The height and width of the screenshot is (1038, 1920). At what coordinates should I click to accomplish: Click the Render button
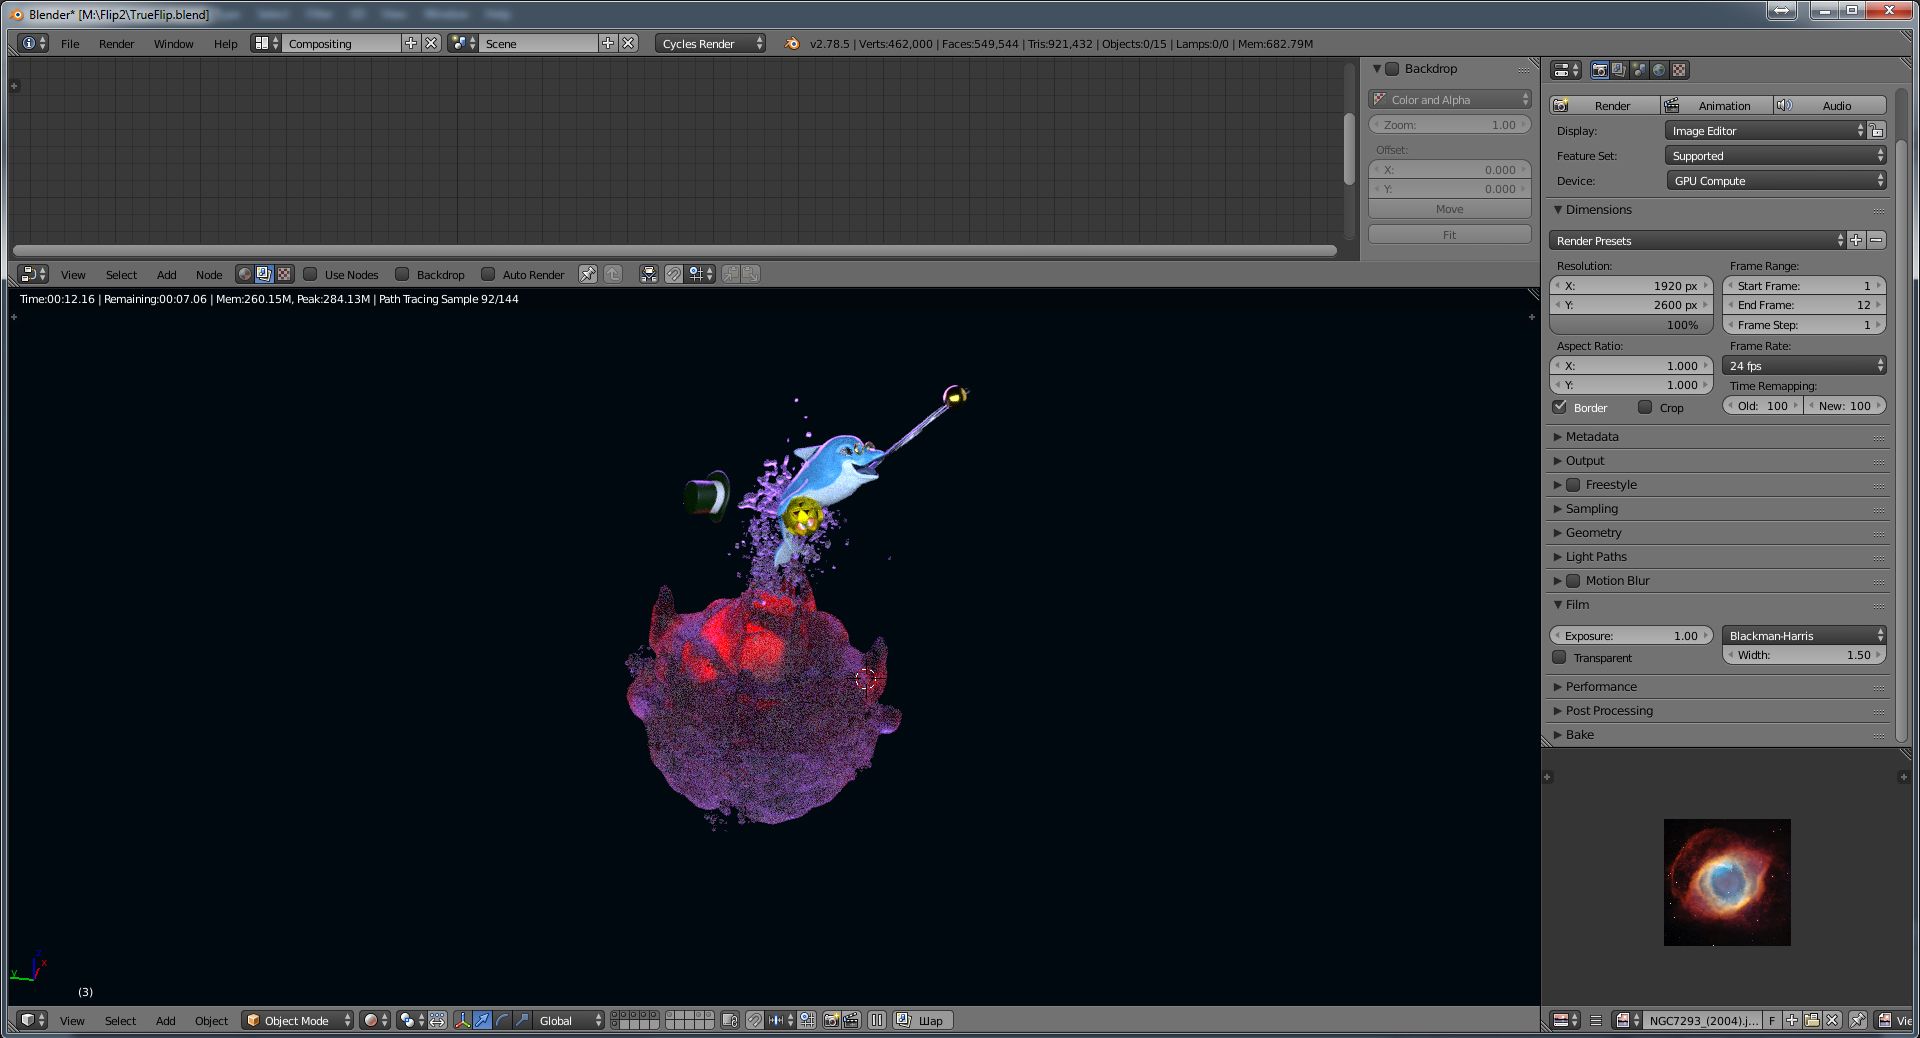point(1605,106)
